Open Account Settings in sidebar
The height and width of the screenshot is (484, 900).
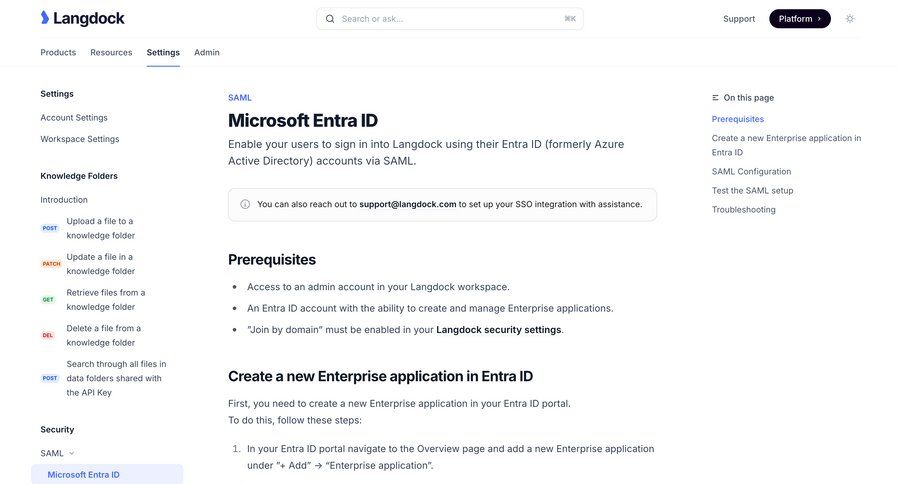click(x=74, y=118)
